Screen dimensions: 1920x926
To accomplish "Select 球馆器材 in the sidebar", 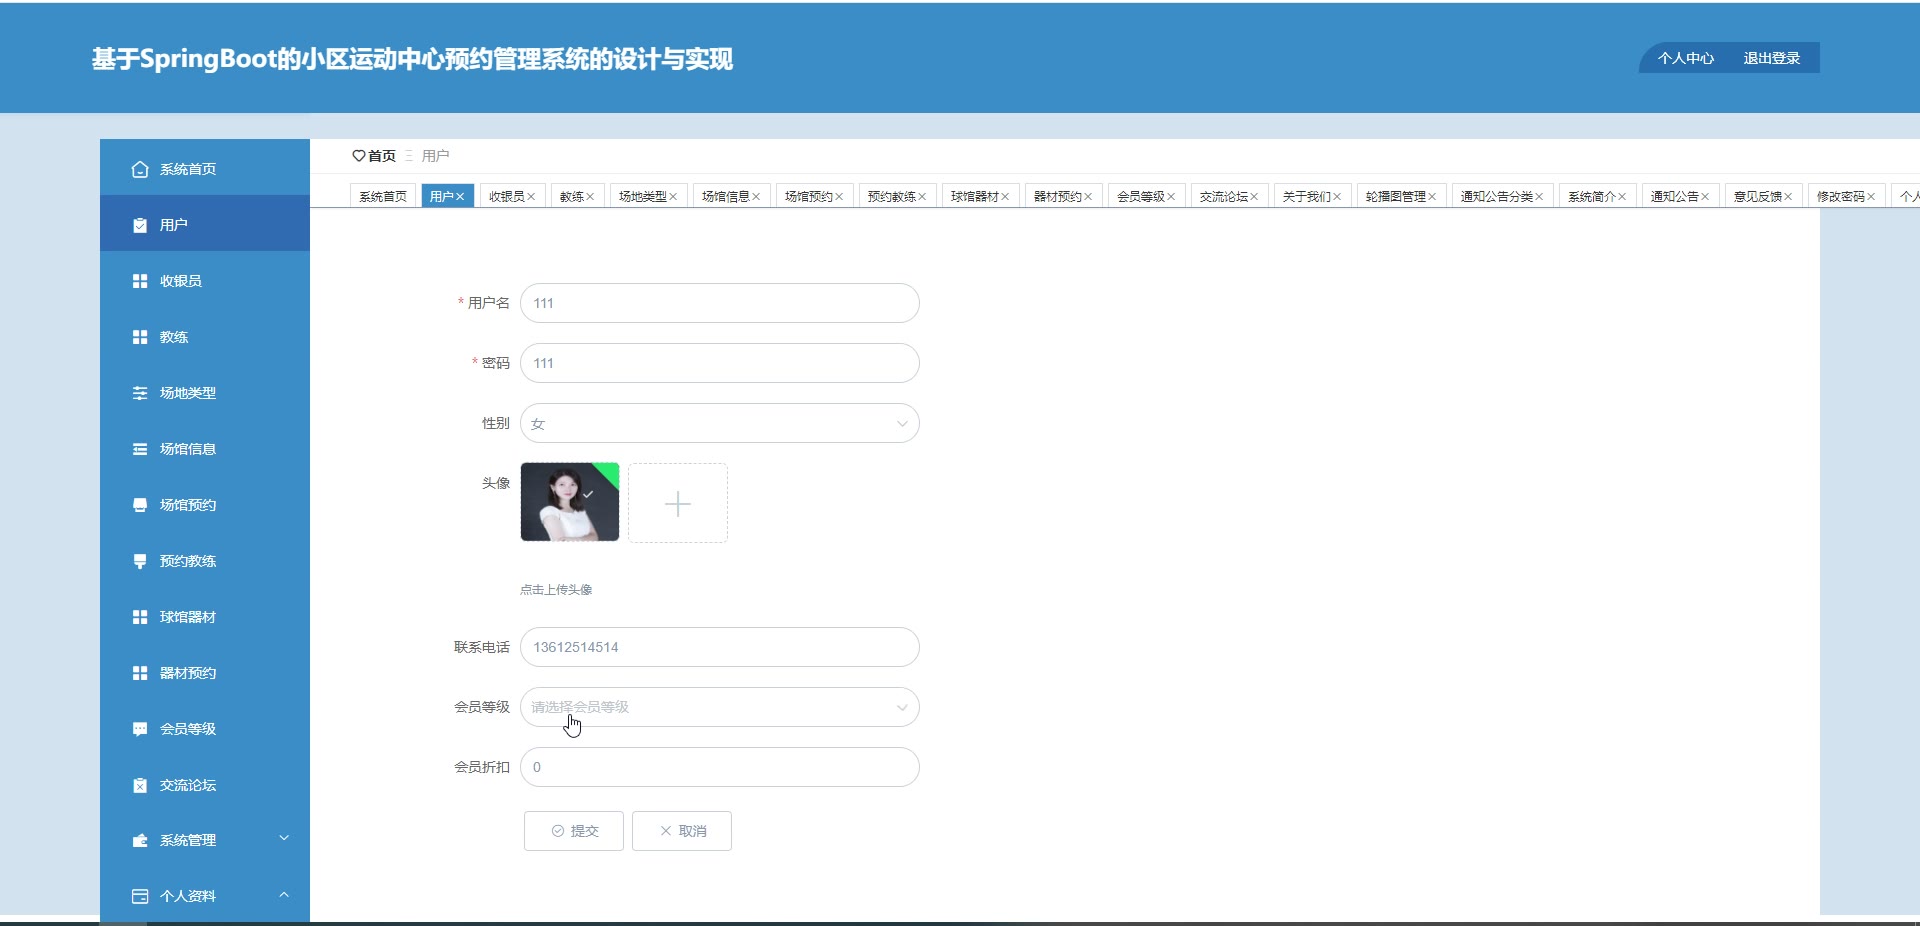I will pyautogui.click(x=205, y=617).
